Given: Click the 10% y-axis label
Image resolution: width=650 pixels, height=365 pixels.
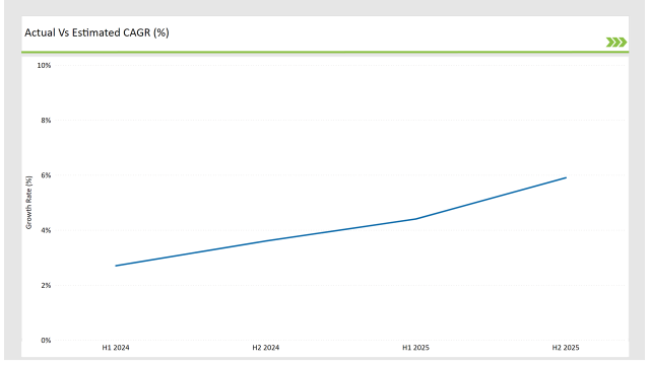Looking at the screenshot, I should click(44, 66).
